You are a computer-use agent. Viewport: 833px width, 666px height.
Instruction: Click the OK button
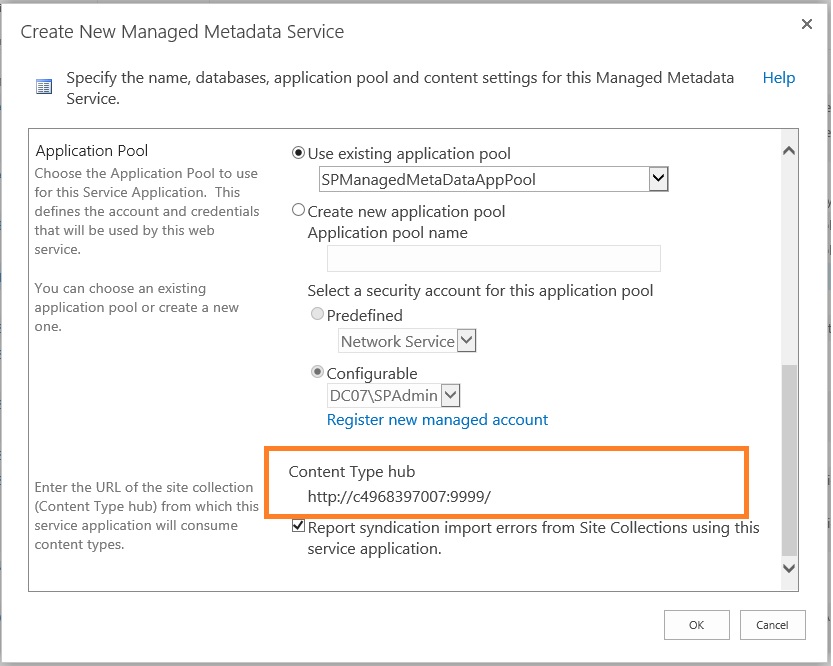pos(697,624)
